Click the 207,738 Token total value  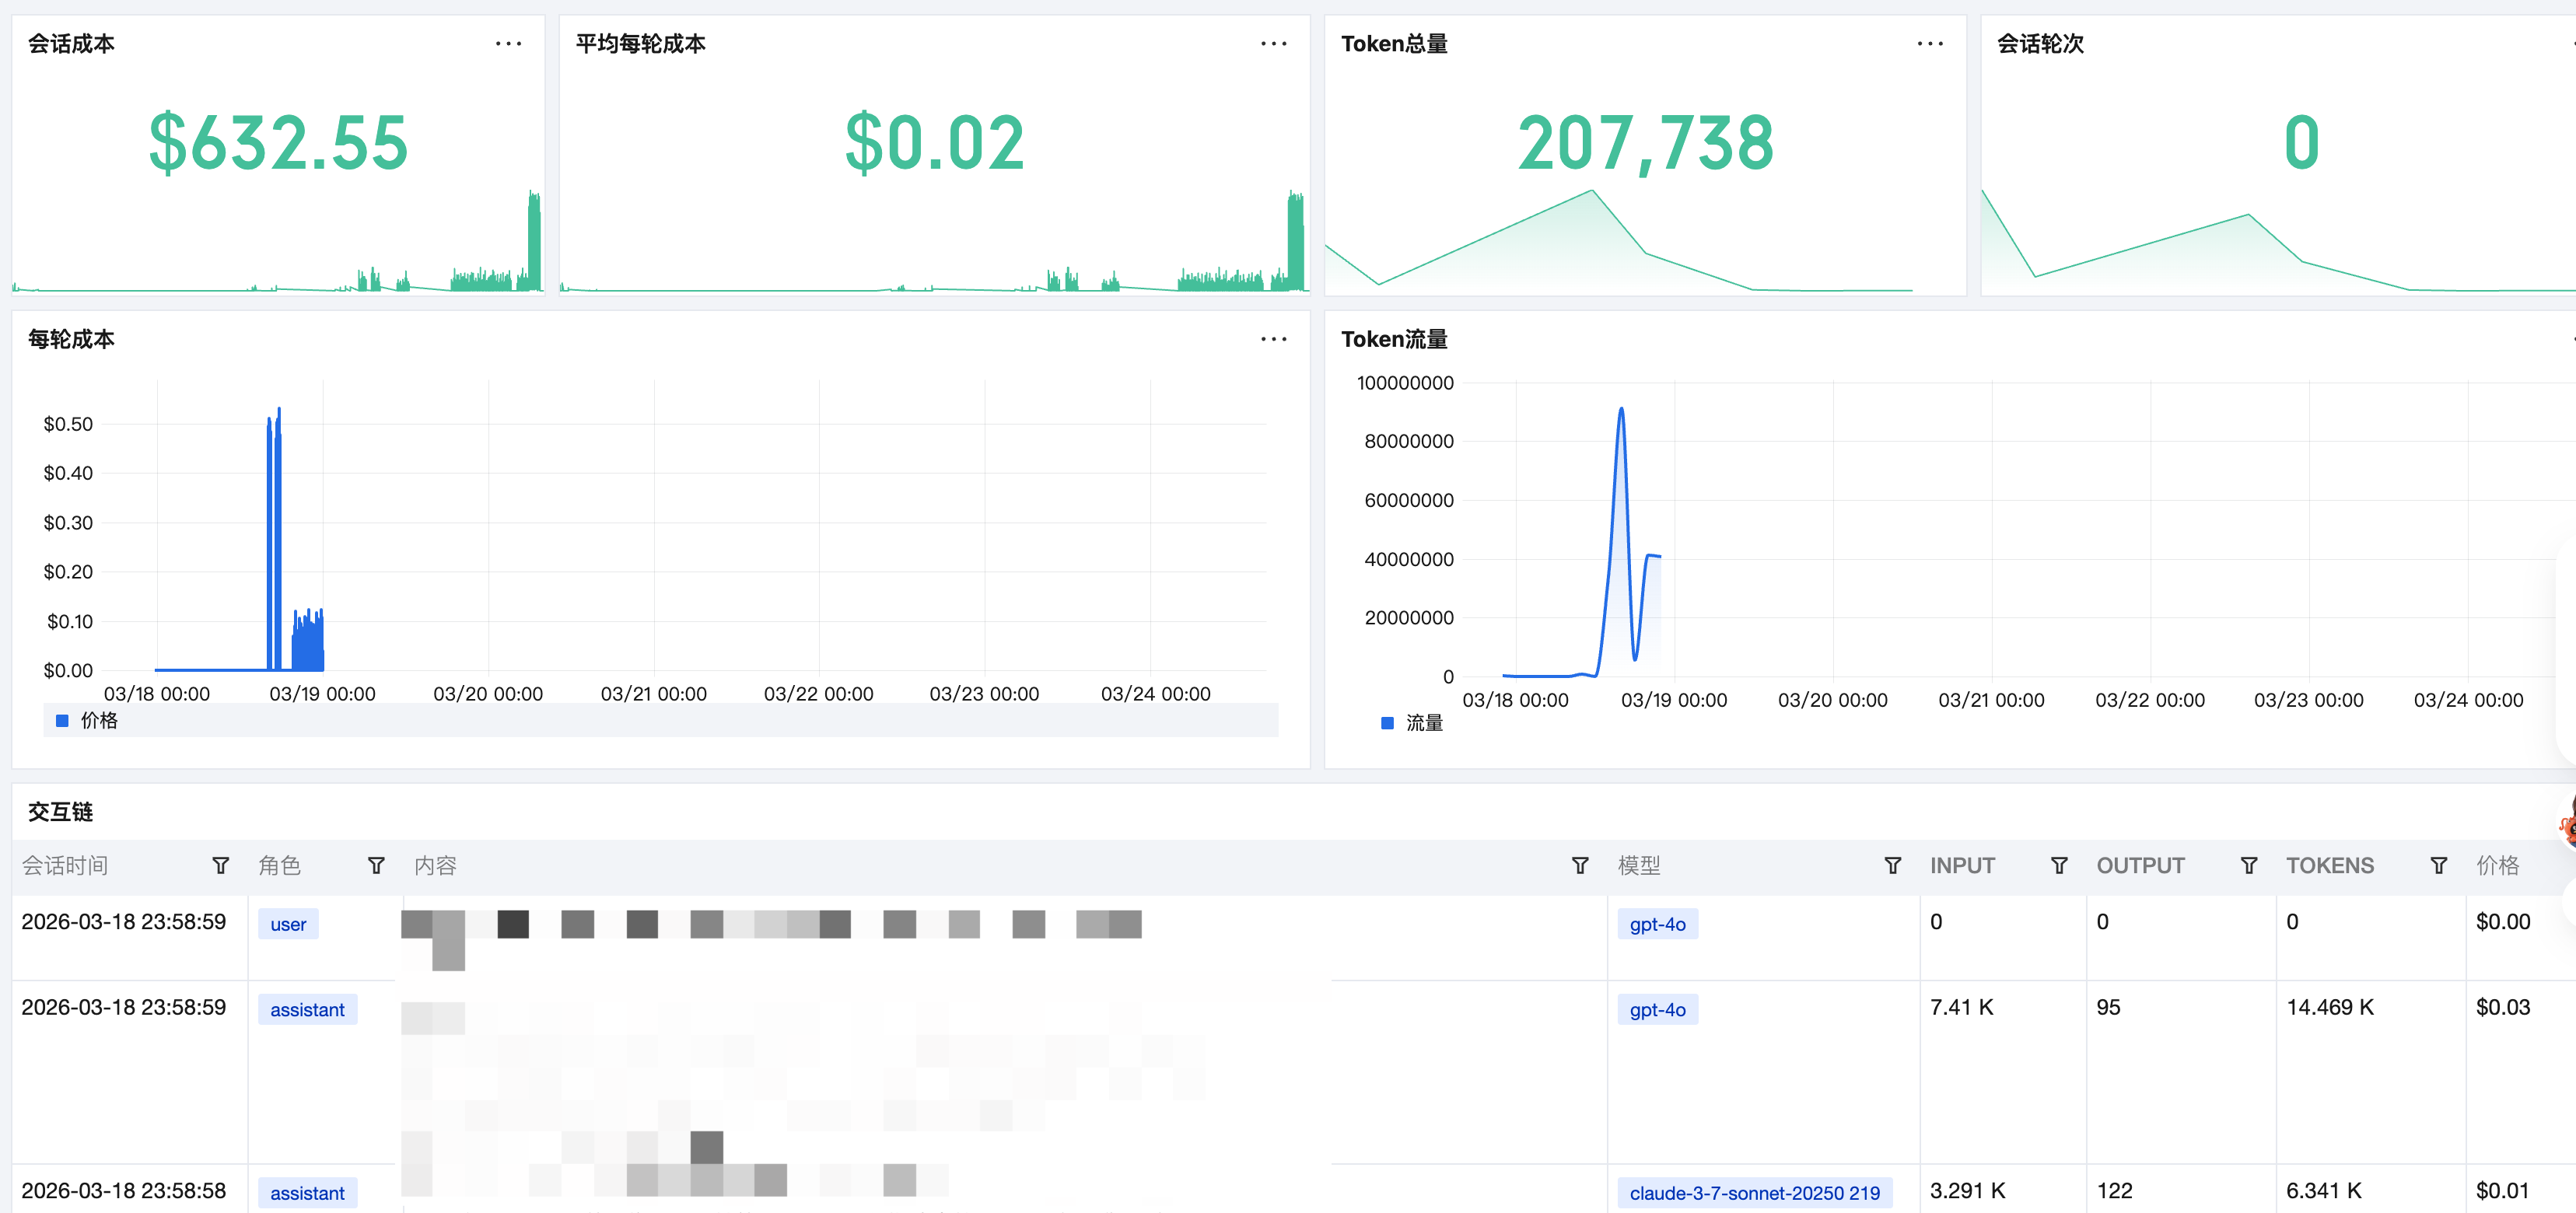1645,143
